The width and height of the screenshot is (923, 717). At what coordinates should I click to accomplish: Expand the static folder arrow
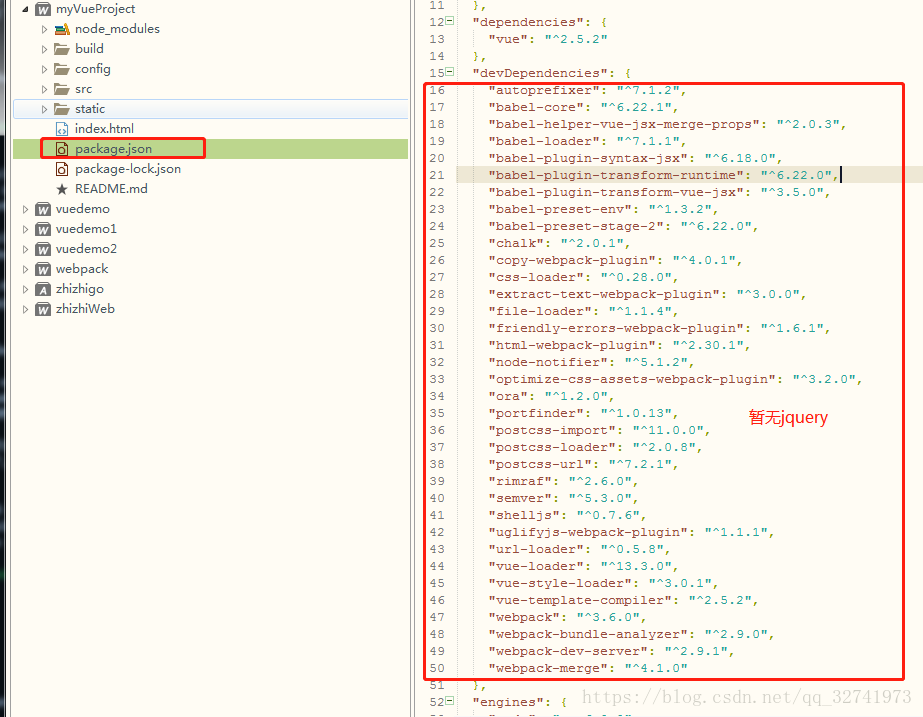(x=44, y=109)
